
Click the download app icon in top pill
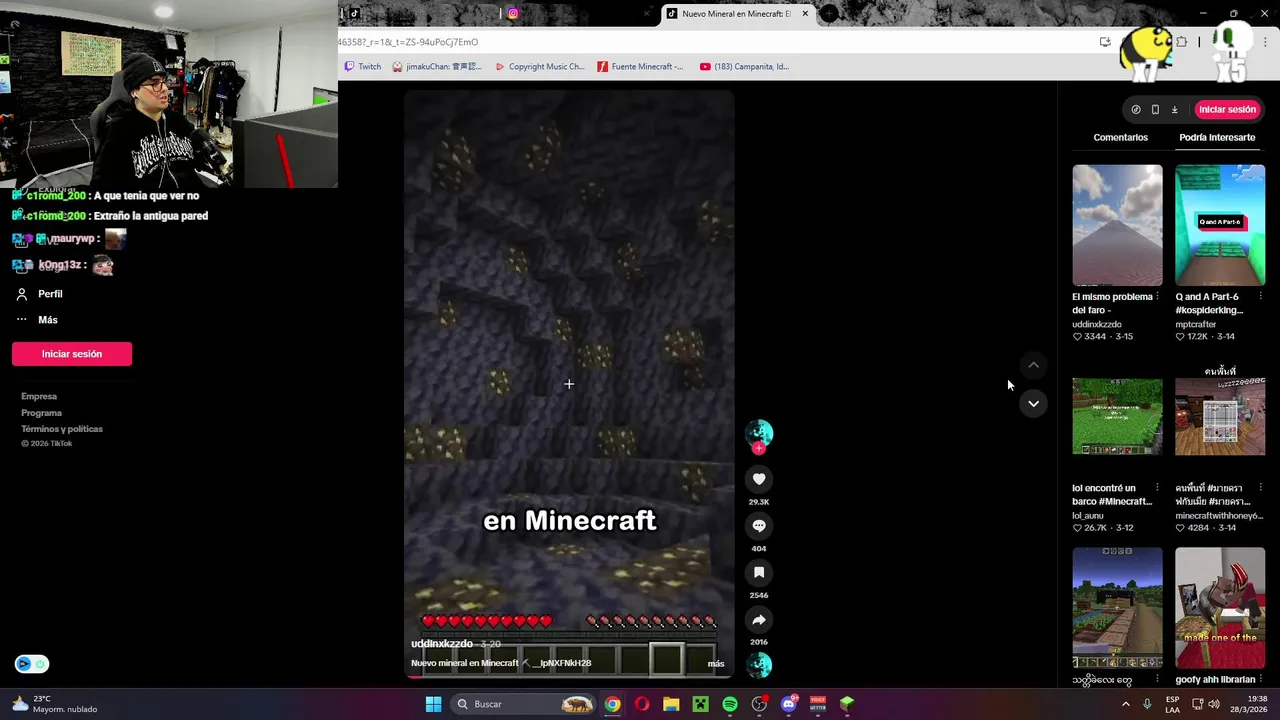click(x=1174, y=110)
